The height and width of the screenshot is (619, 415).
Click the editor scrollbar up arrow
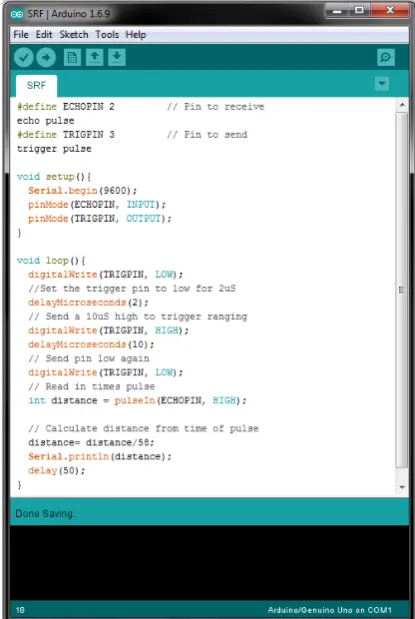tap(402, 105)
